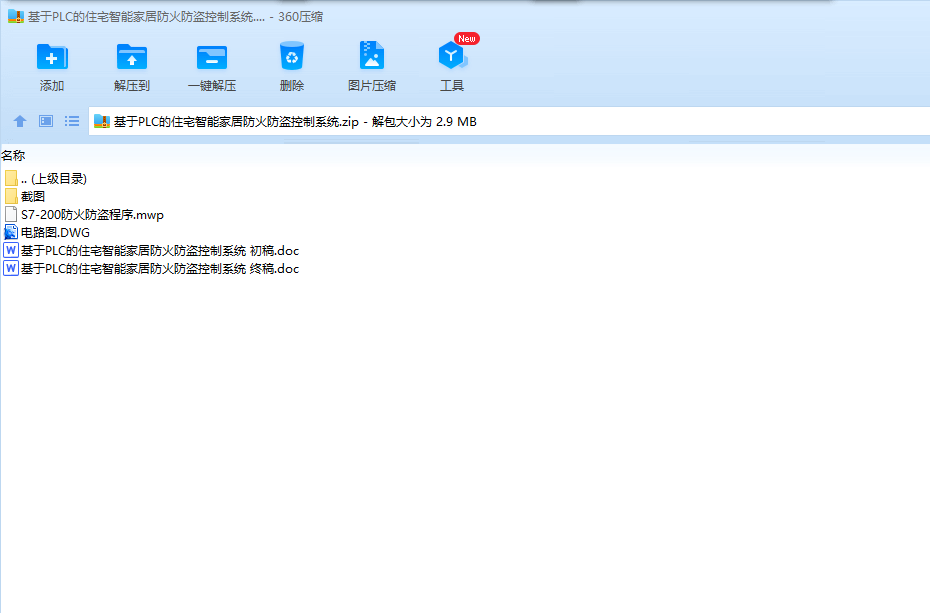
Task: Go up one level with the arrow icon
Action: point(20,122)
